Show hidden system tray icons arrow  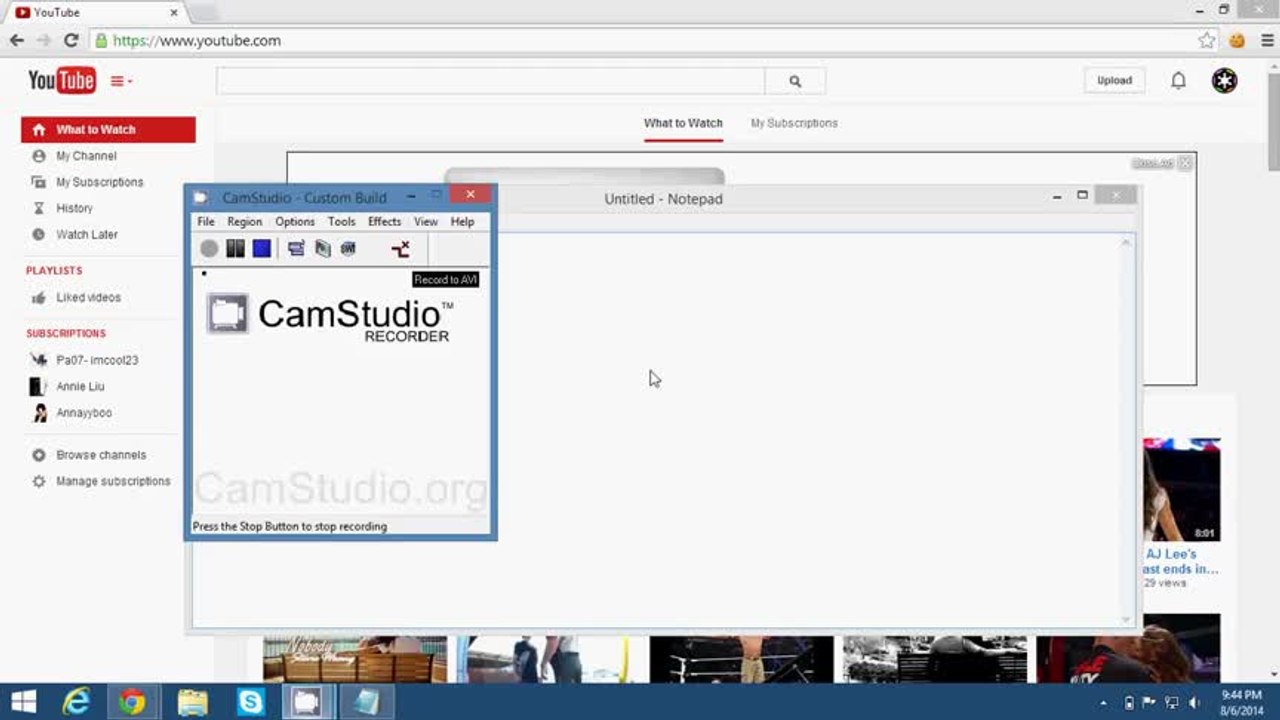(1104, 702)
